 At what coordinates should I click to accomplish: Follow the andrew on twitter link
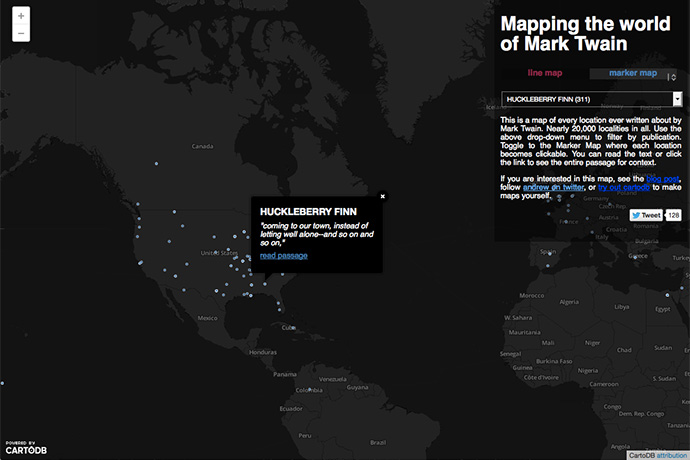553,188
